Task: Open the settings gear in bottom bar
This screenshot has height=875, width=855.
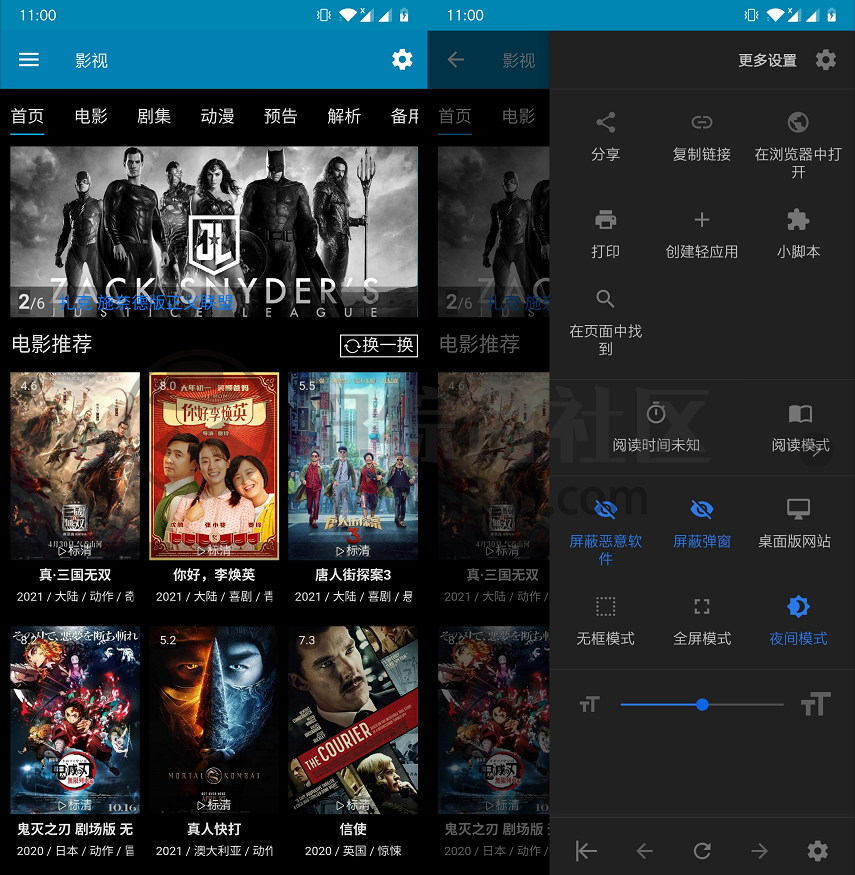Action: point(818,851)
